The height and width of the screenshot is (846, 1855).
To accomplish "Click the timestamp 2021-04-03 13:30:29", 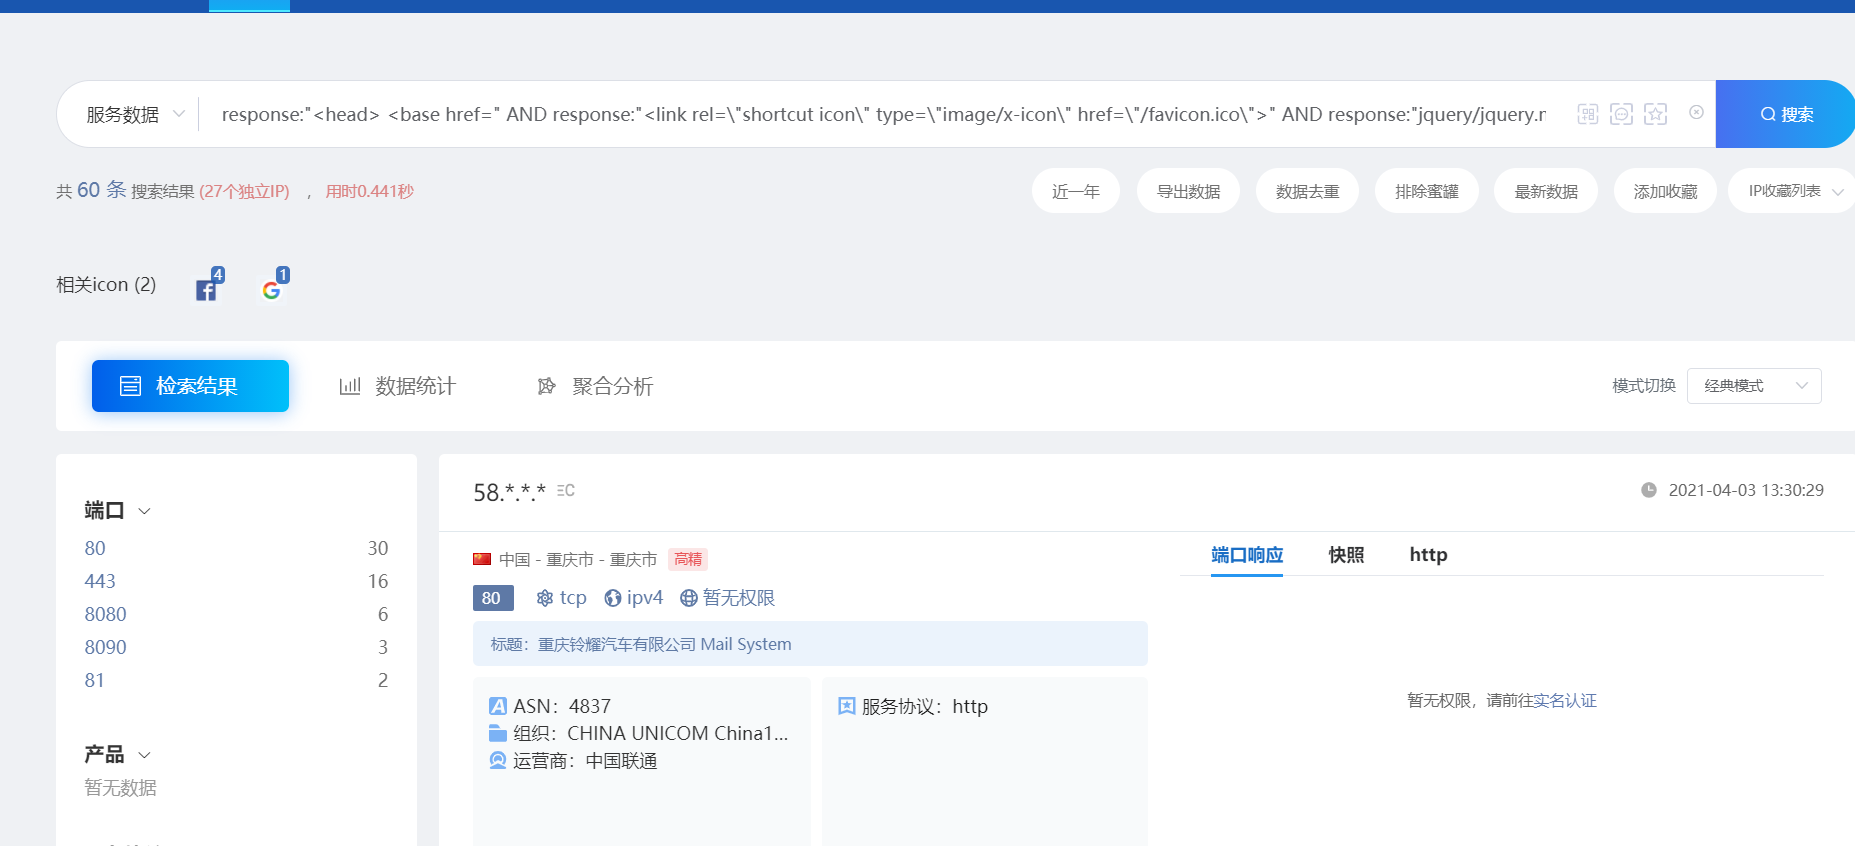I will pyautogui.click(x=1746, y=490).
